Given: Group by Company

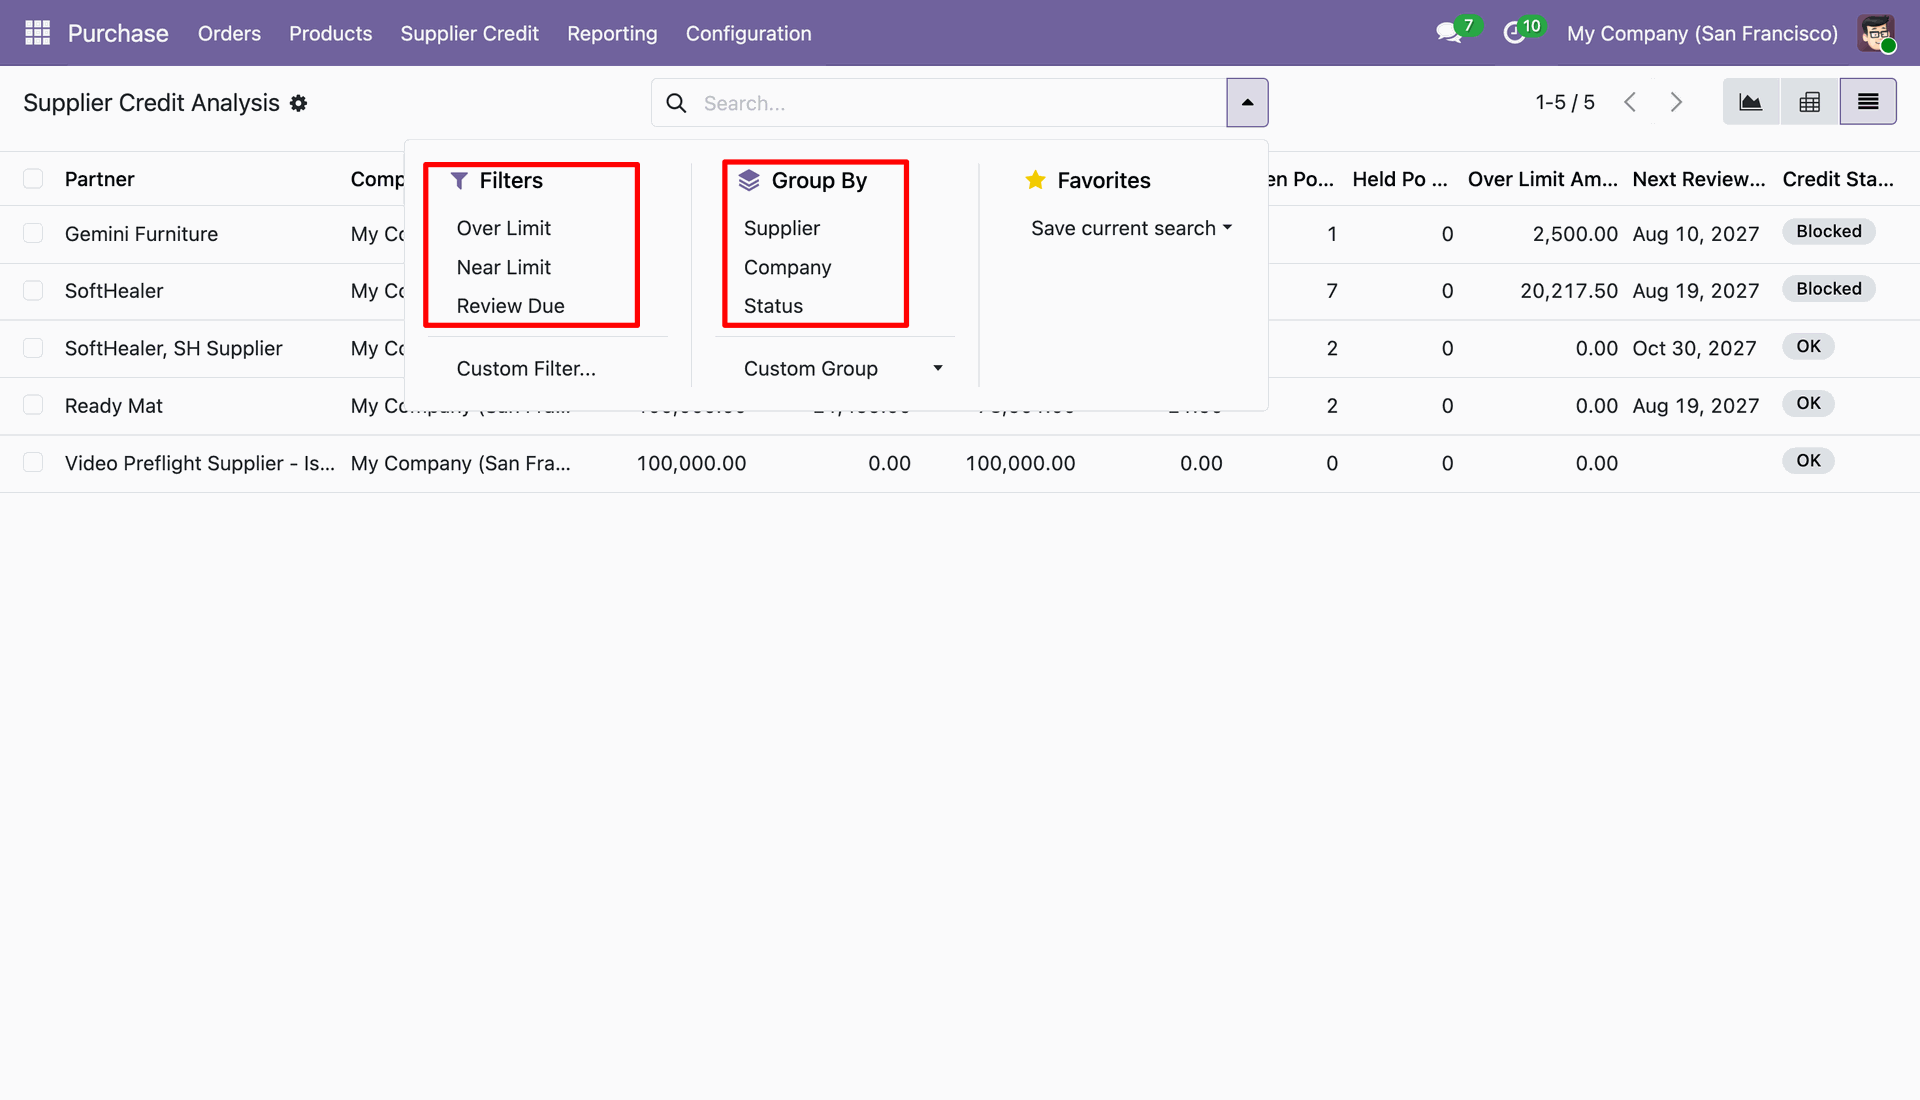Looking at the screenshot, I should click(787, 267).
